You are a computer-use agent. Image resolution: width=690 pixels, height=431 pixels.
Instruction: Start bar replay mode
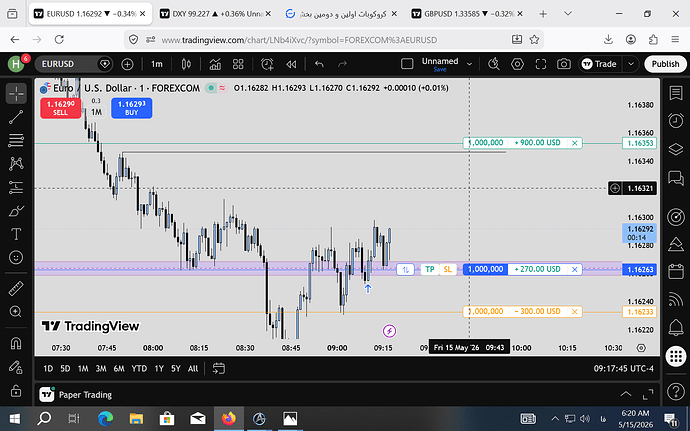(291, 64)
